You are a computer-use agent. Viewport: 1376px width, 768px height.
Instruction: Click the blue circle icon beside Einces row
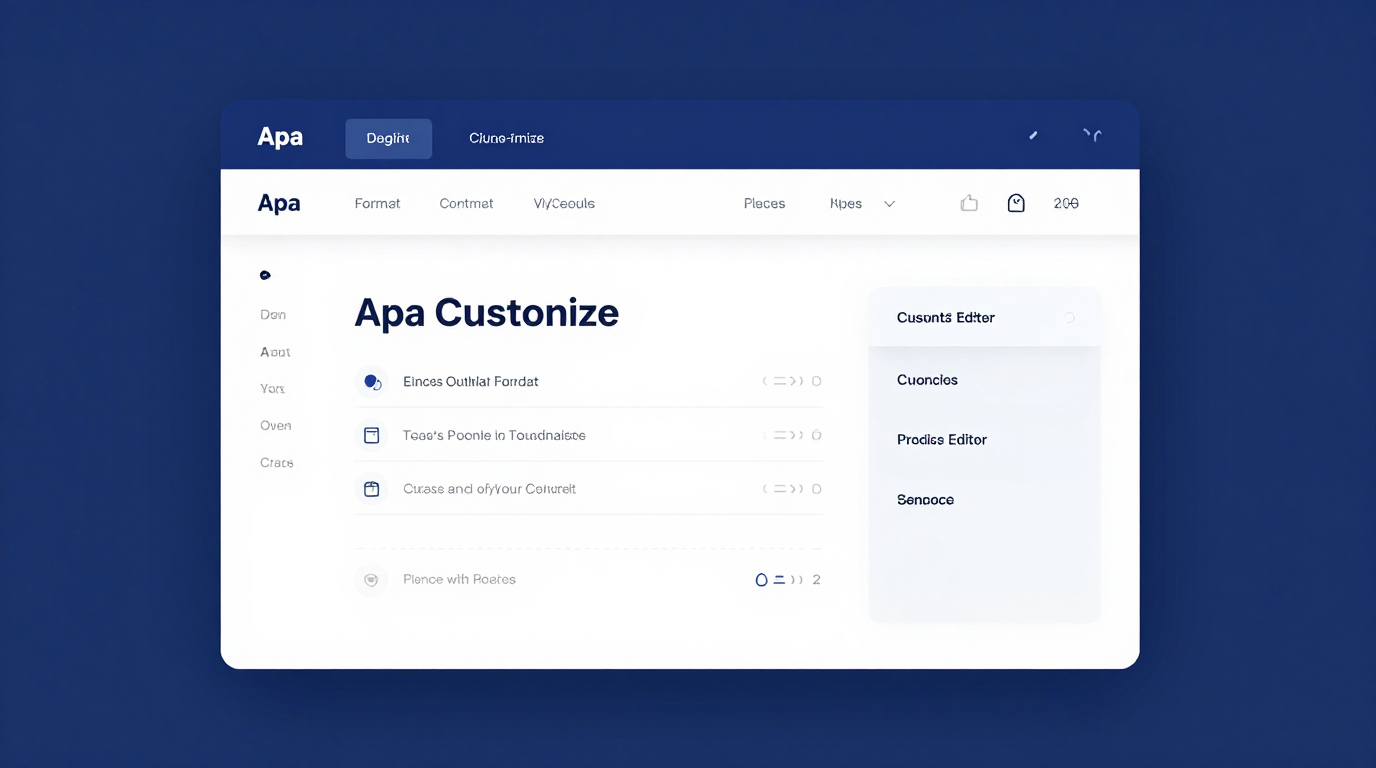pyautogui.click(x=371, y=381)
